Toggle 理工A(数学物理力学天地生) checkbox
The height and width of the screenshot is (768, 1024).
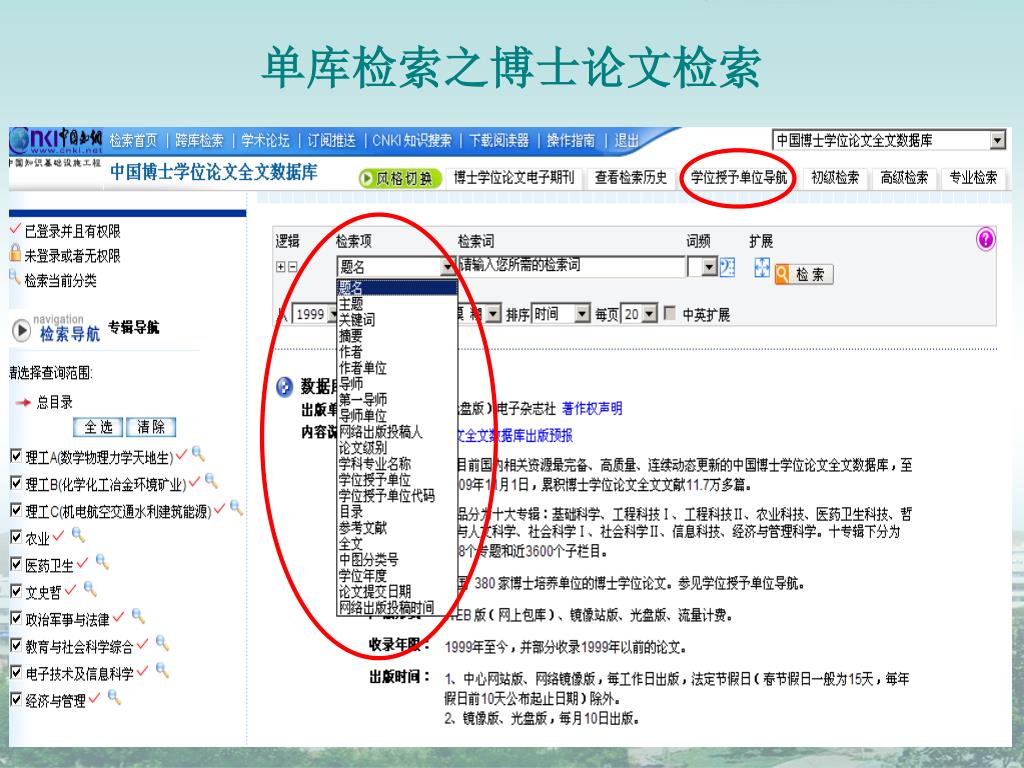pos(16,456)
